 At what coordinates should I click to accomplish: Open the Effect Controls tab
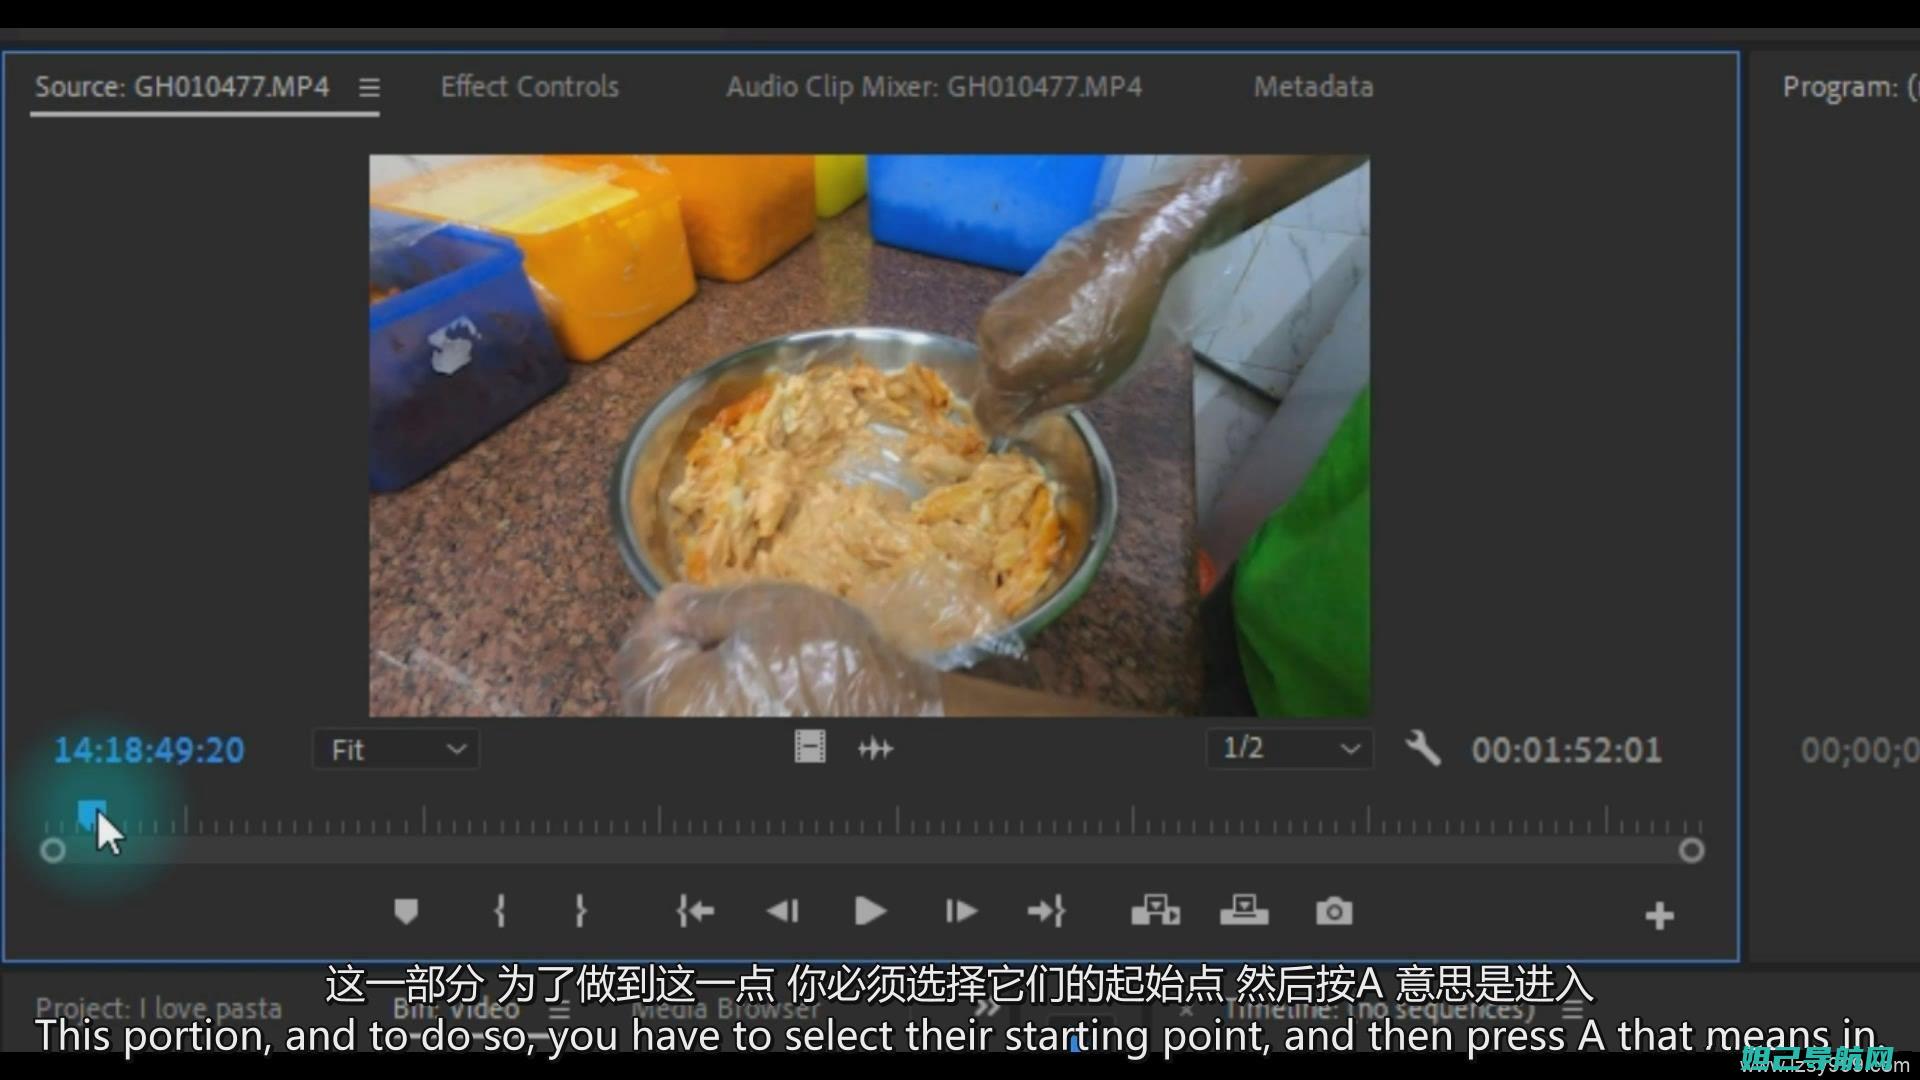click(530, 86)
